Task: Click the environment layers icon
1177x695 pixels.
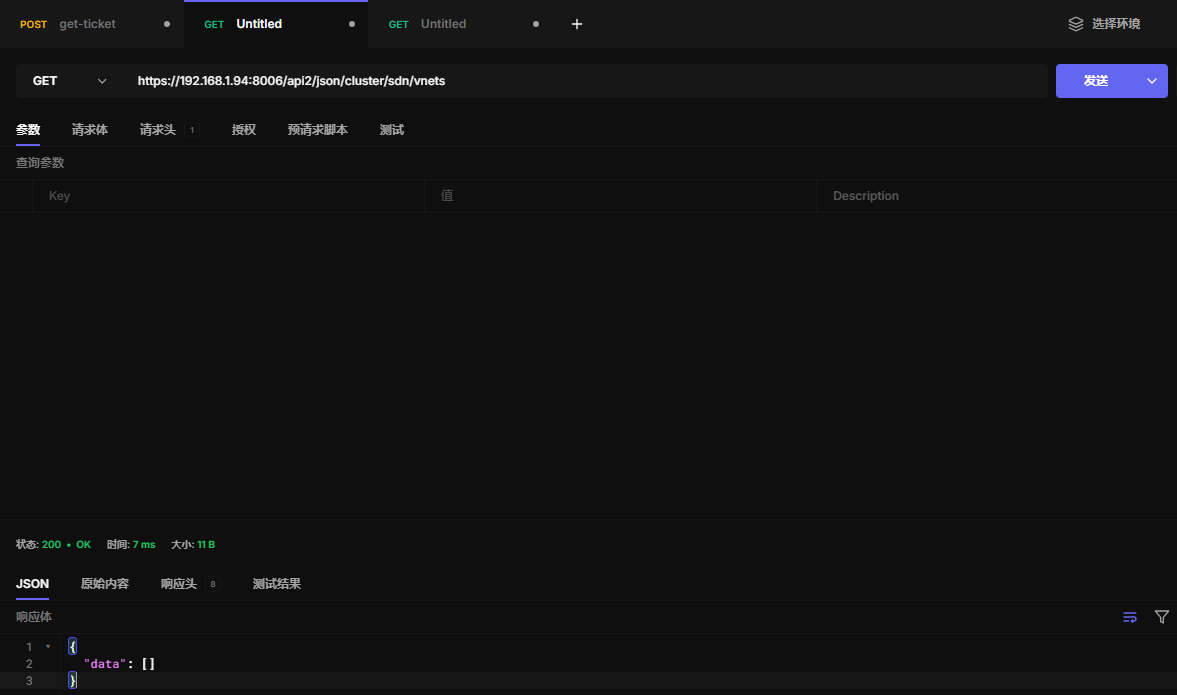Action: (x=1076, y=24)
